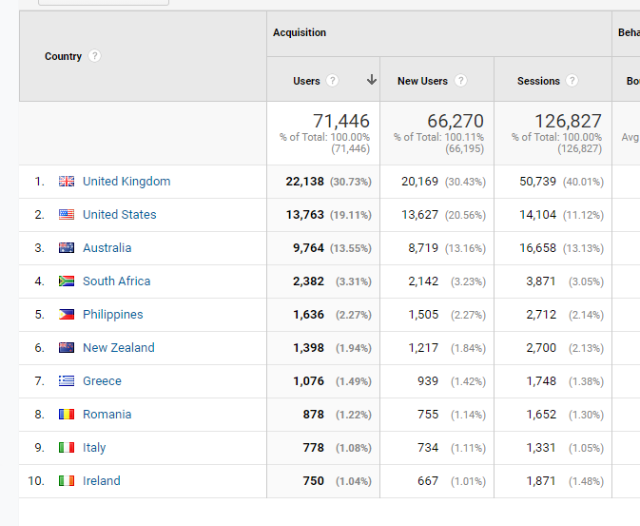This screenshot has width=640, height=526.
Task: Open the New Zealand country link
Action: (118, 348)
